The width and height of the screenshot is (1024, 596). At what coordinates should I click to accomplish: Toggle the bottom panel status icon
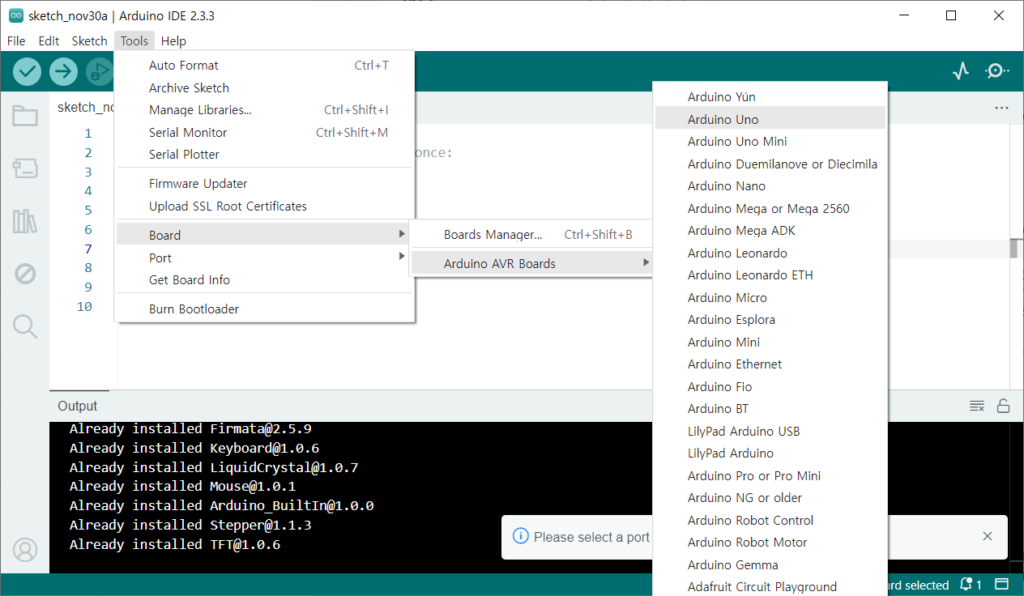pos(1001,584)
